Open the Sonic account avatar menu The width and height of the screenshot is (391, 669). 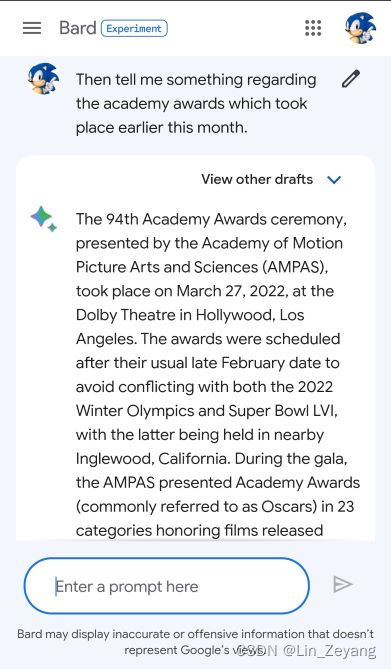coord(361,28)
